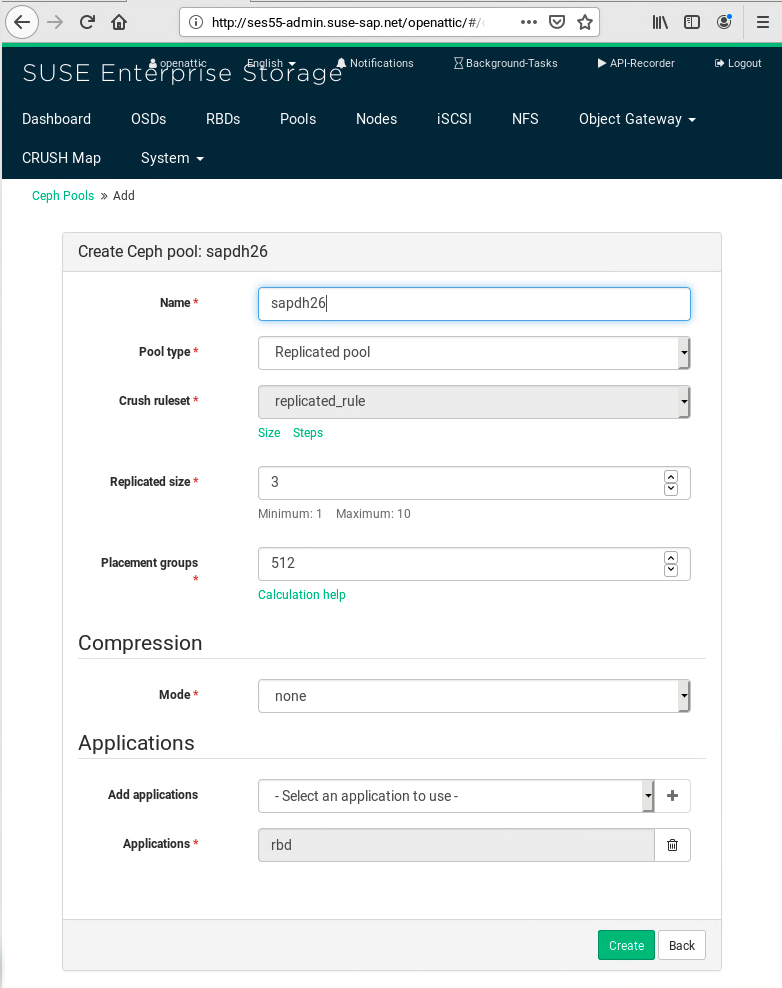
Task: Click the browser back arrow
Action: 22,22
